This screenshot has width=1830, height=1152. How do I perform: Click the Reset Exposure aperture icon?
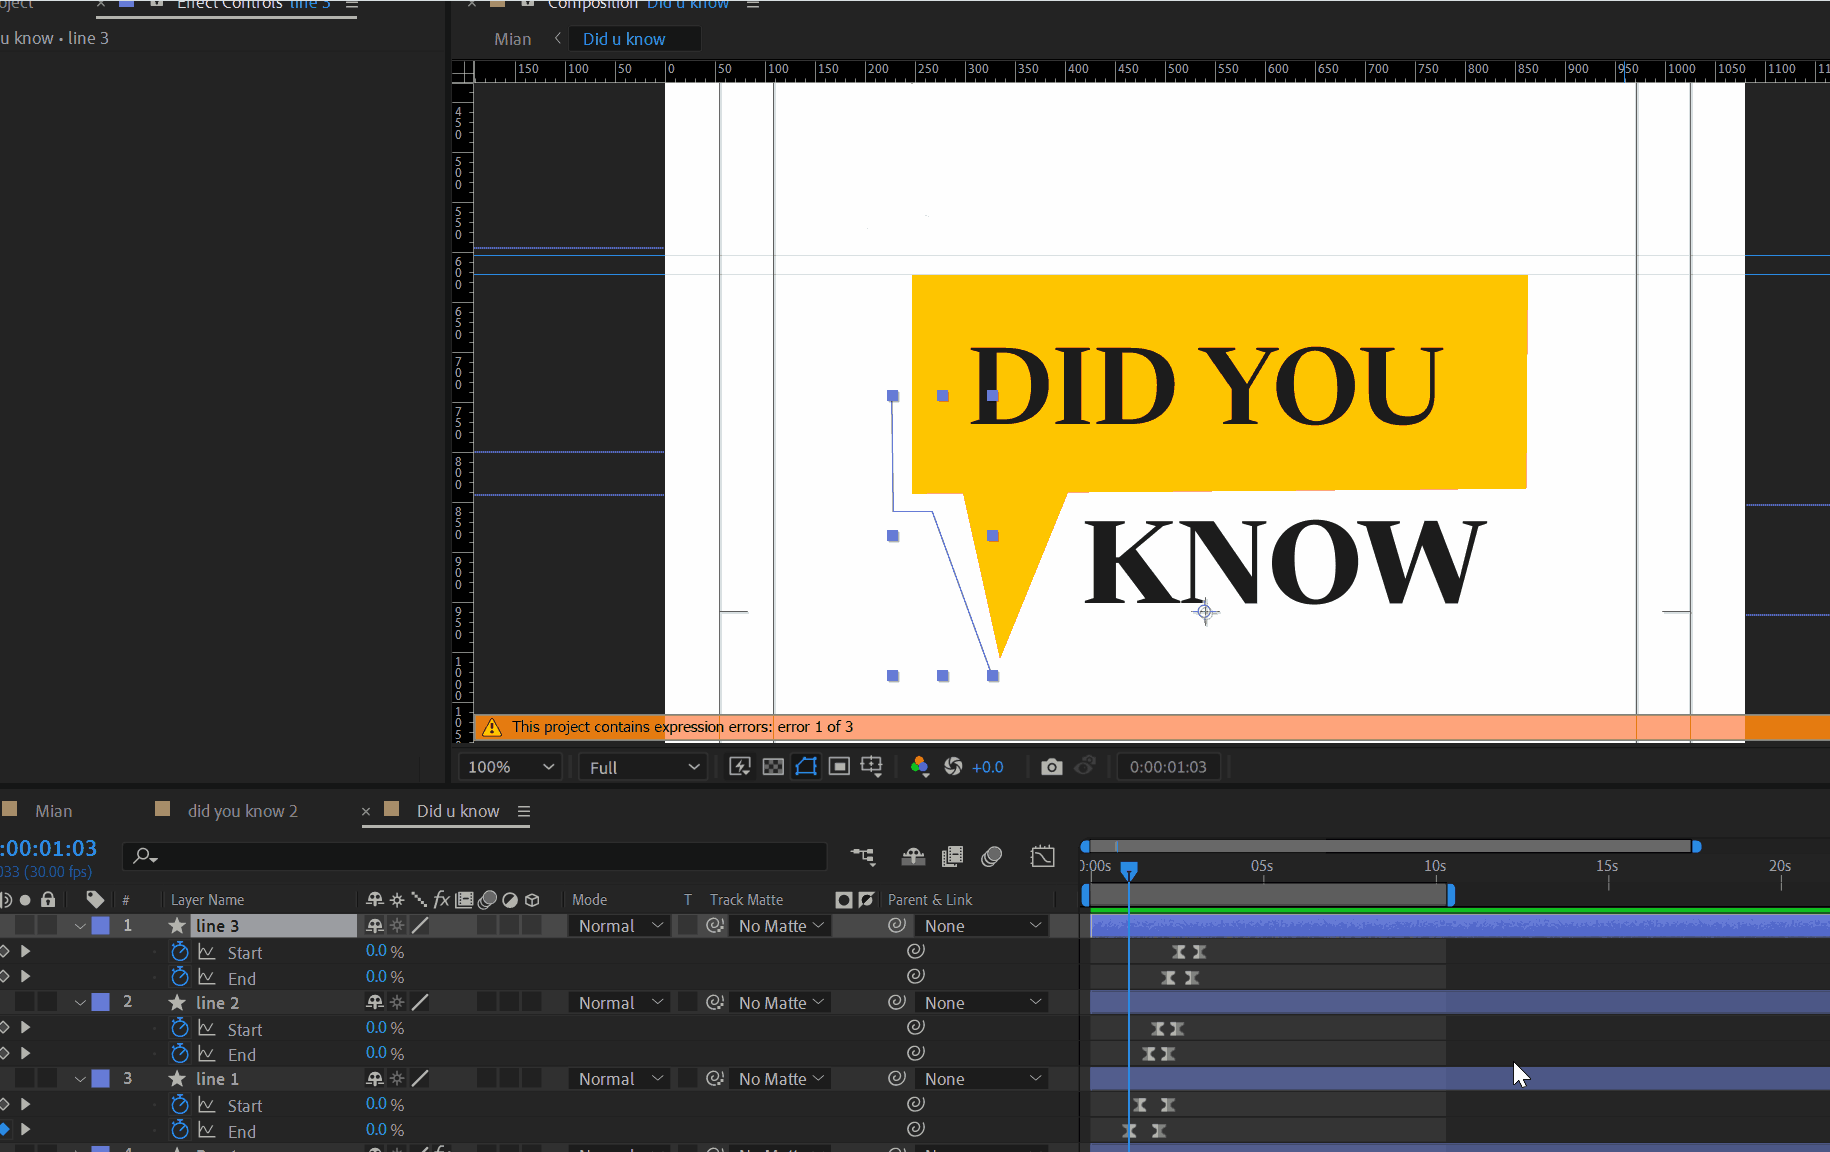[953, 767]
